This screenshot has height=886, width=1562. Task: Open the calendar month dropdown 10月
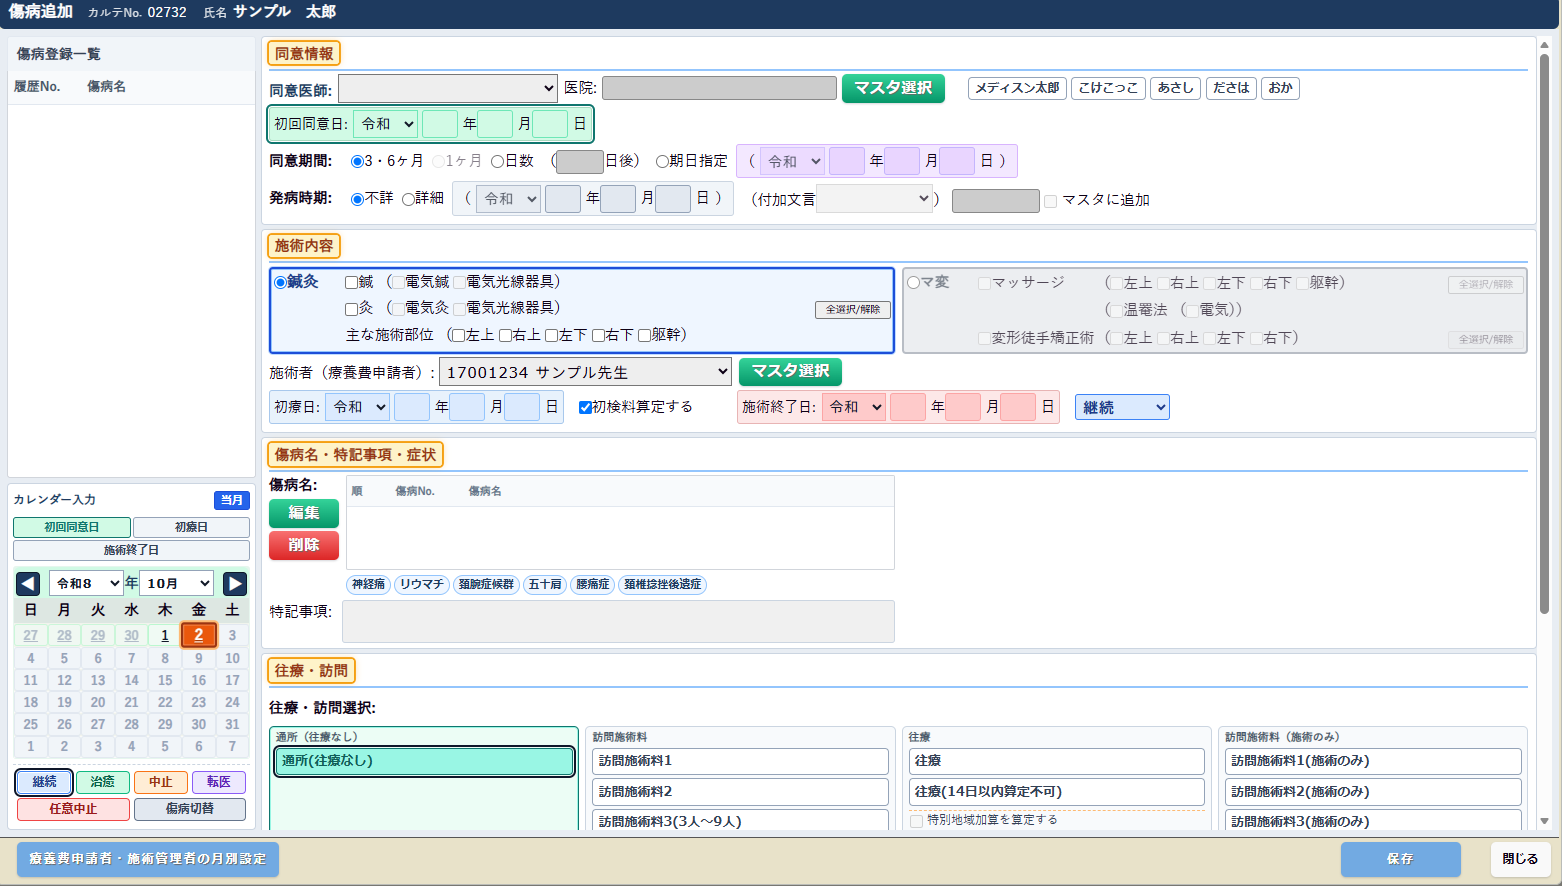[178, 583]
